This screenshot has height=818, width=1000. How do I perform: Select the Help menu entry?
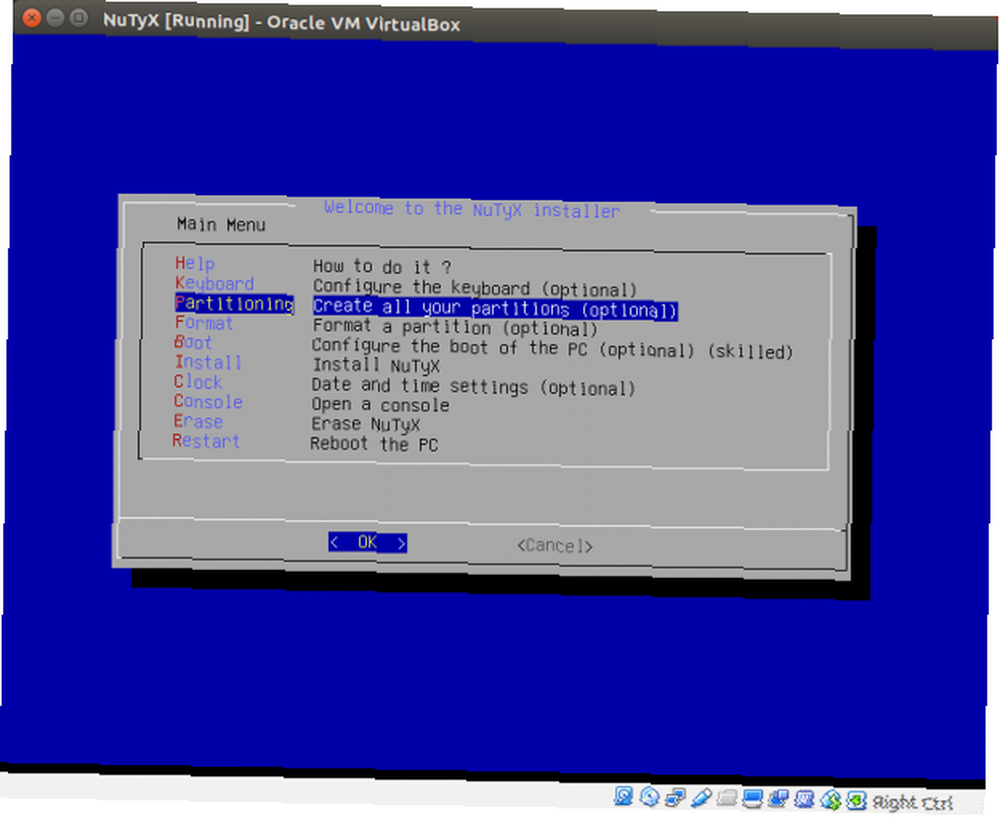(195, 263)
